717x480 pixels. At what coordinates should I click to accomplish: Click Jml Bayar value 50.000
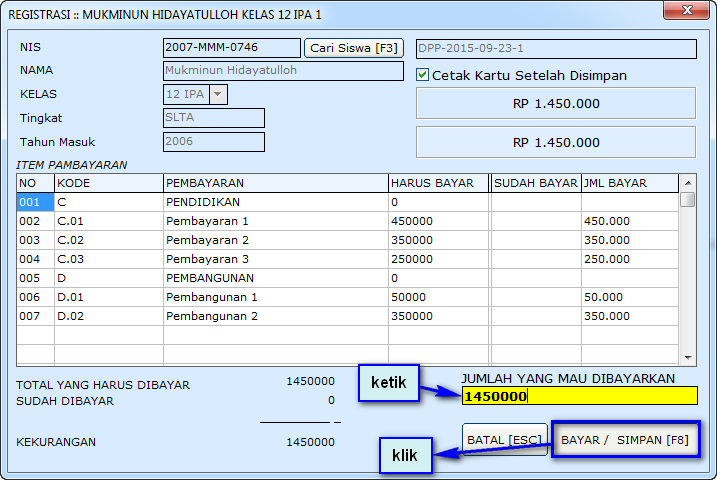click(630, 297)
